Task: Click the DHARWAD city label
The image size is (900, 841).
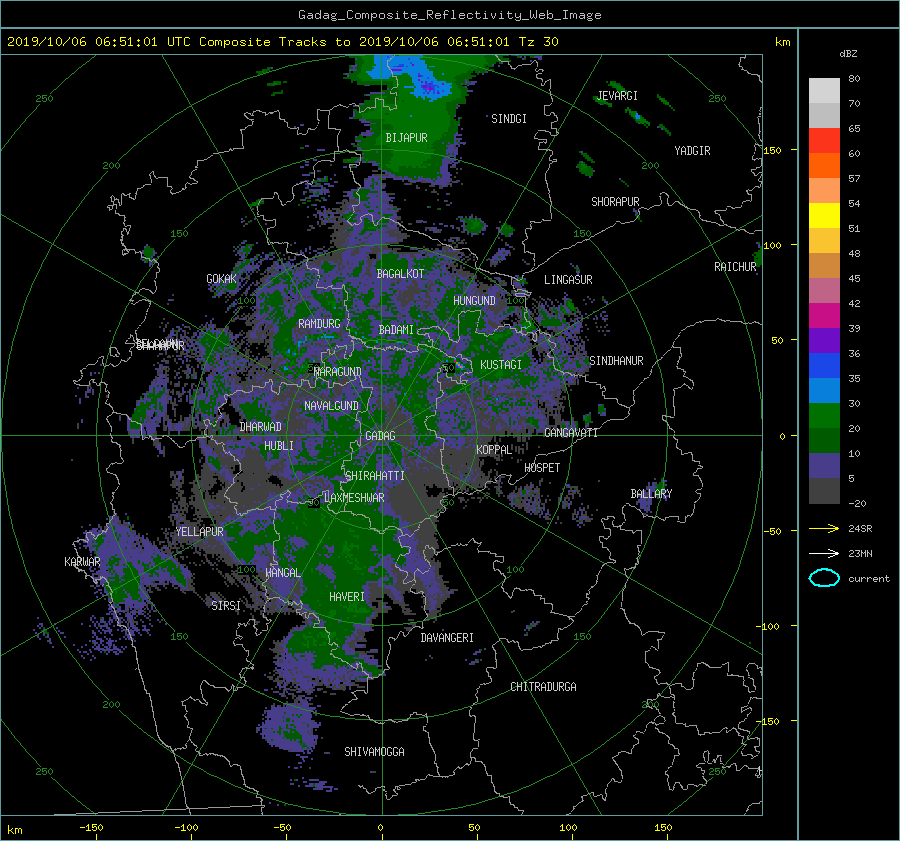Action: coord(260,427)
